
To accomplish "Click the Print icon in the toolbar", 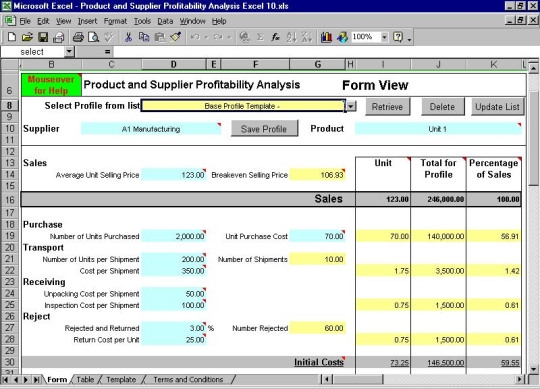I will tap(78, 37).
